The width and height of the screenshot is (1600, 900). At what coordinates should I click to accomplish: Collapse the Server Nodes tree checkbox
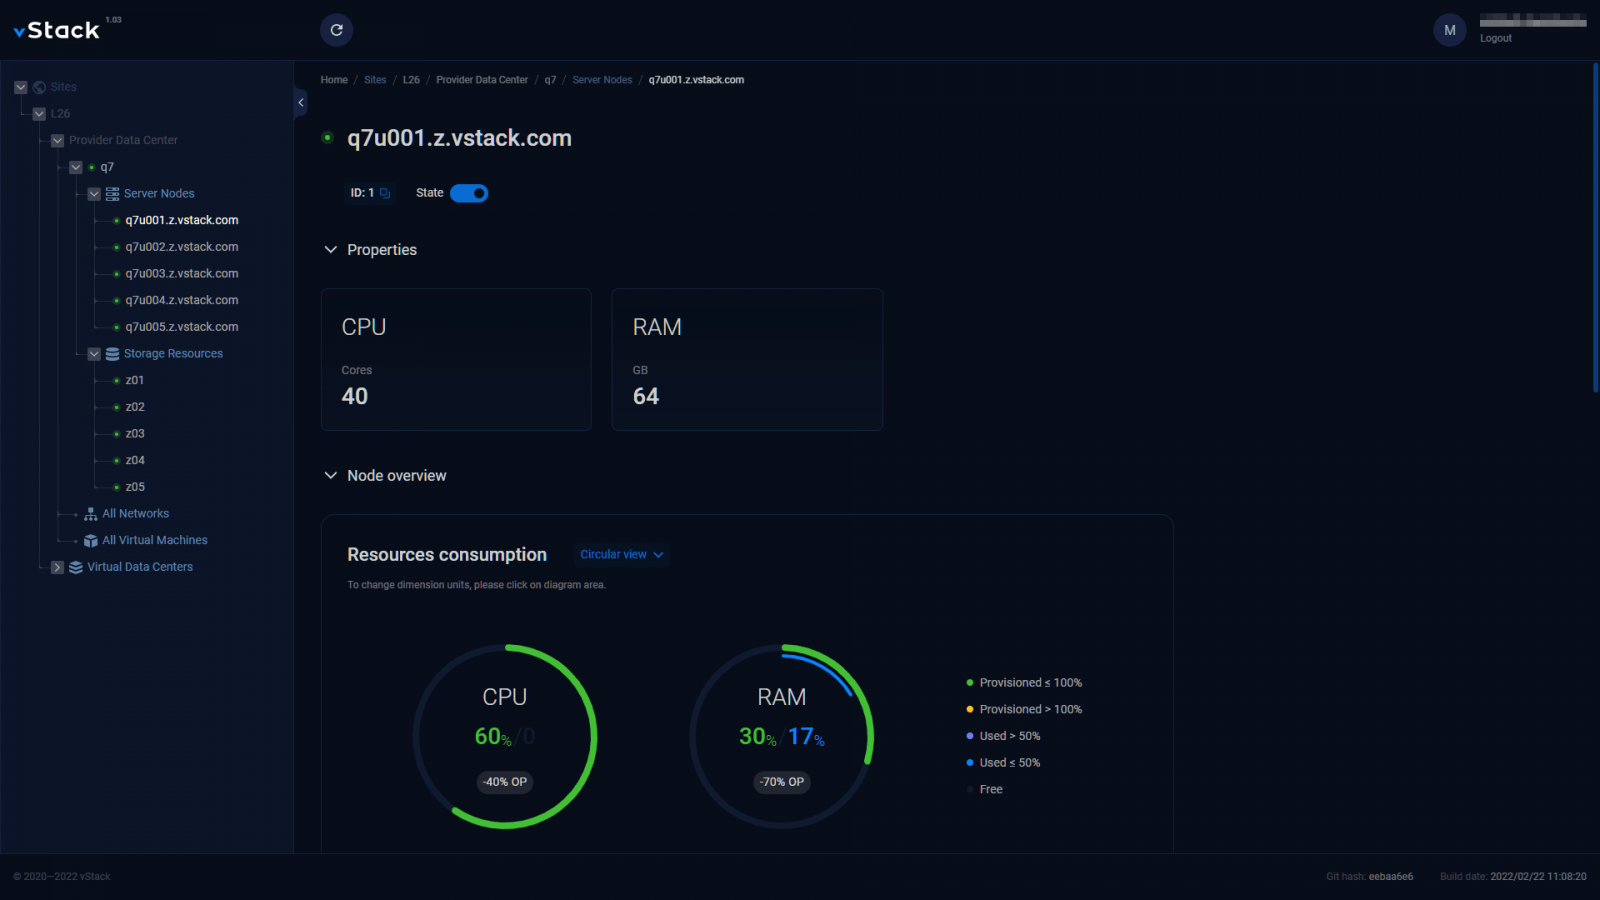coord(94,194)
